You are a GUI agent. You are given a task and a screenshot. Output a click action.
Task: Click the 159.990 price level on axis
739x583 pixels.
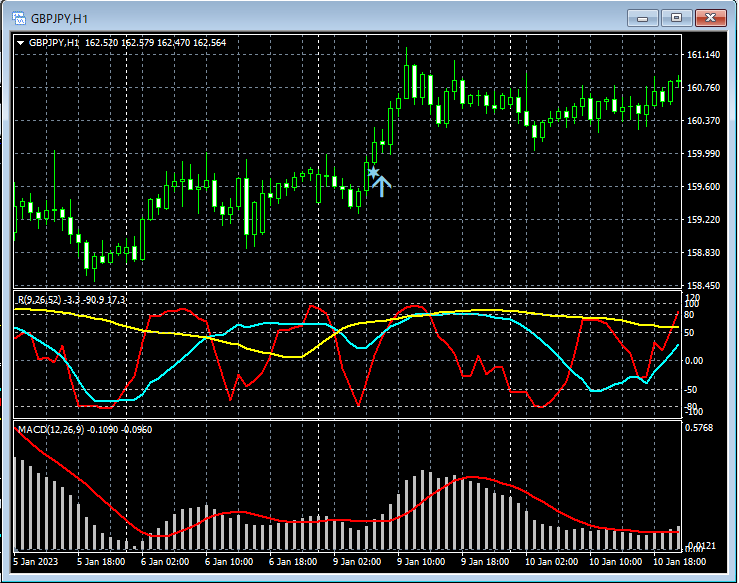(705, 154)
